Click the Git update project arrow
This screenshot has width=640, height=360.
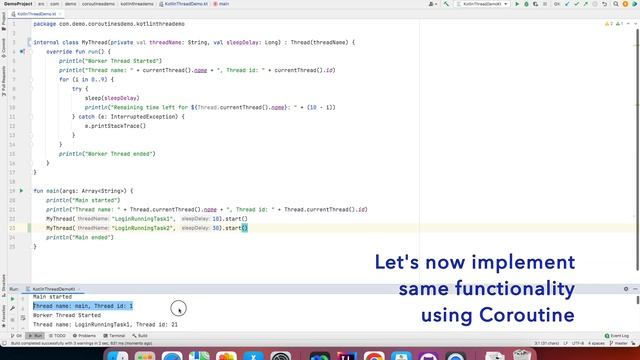567,4
